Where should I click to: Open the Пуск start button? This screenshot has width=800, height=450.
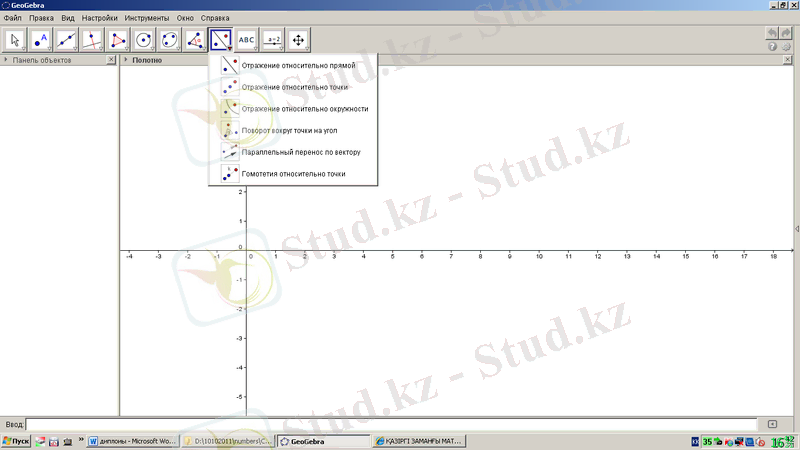click(16, 441)
